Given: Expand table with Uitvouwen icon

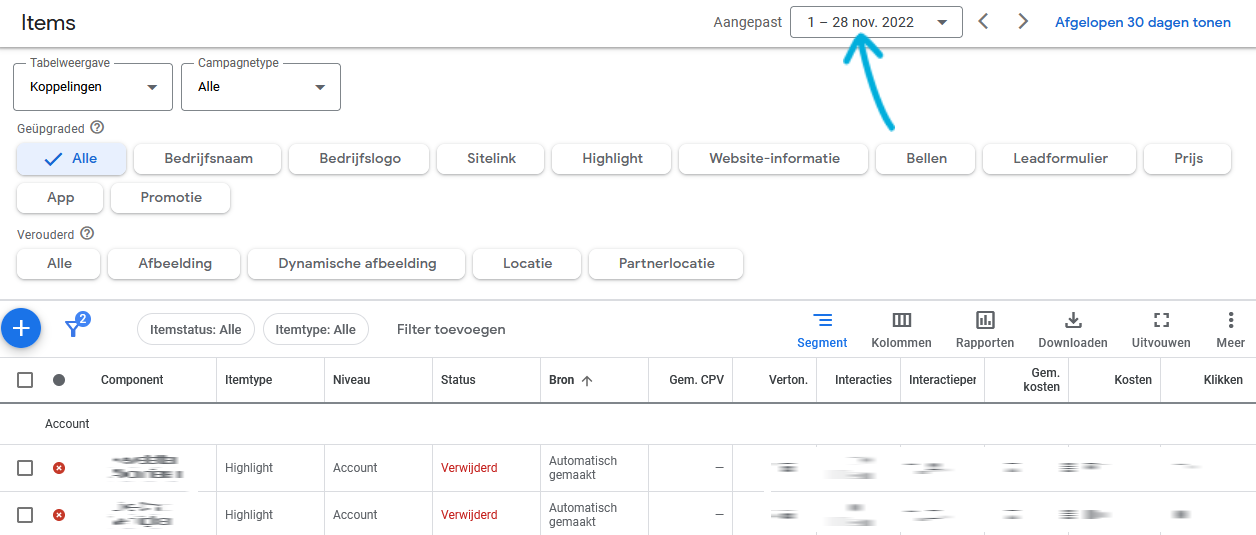Looking at the screenshot, I should pos(1161,330).
